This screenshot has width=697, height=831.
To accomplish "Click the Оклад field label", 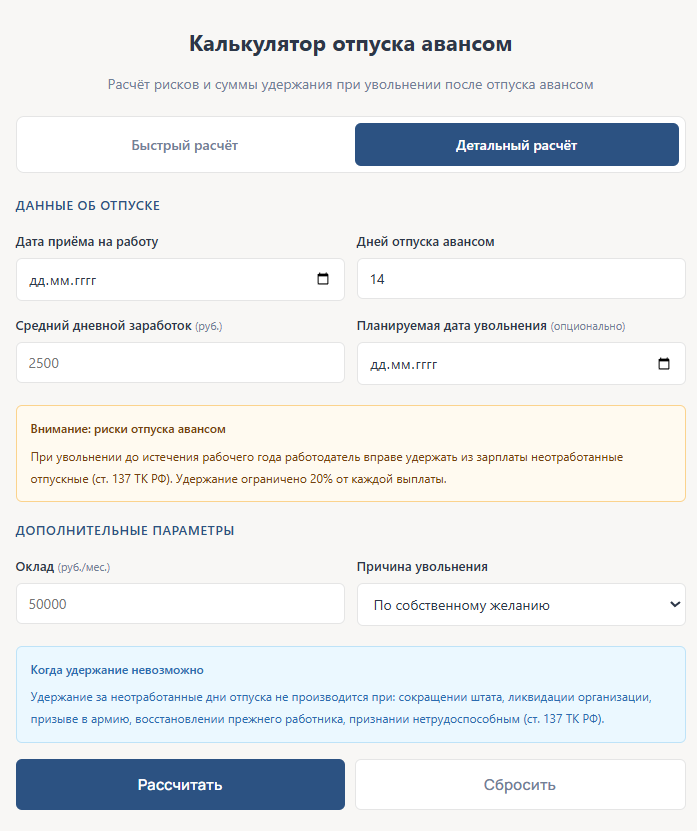I will pos(36,567).
